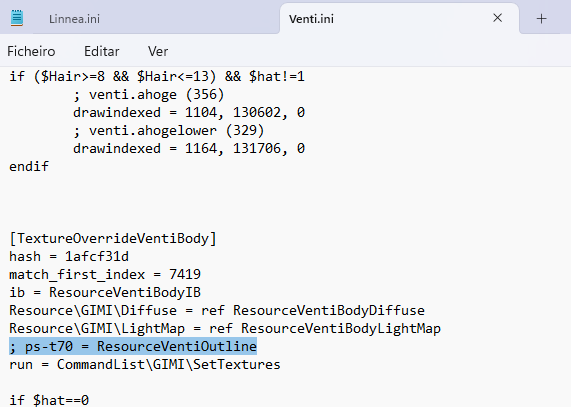This screenshot has height=407, width=571.
Task: Open the Ficheiro menu
Action: (31, 51)
